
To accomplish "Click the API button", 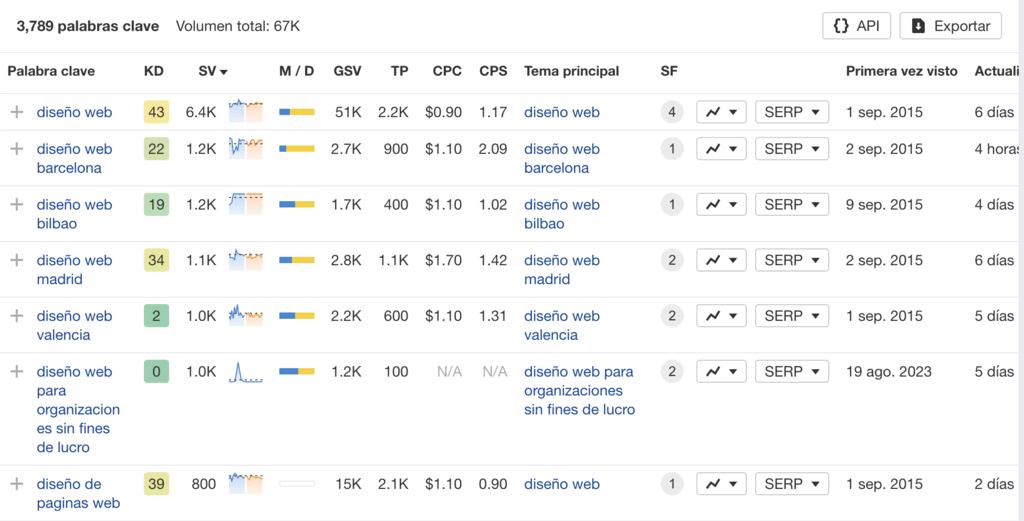I will [x=856, y=26].
